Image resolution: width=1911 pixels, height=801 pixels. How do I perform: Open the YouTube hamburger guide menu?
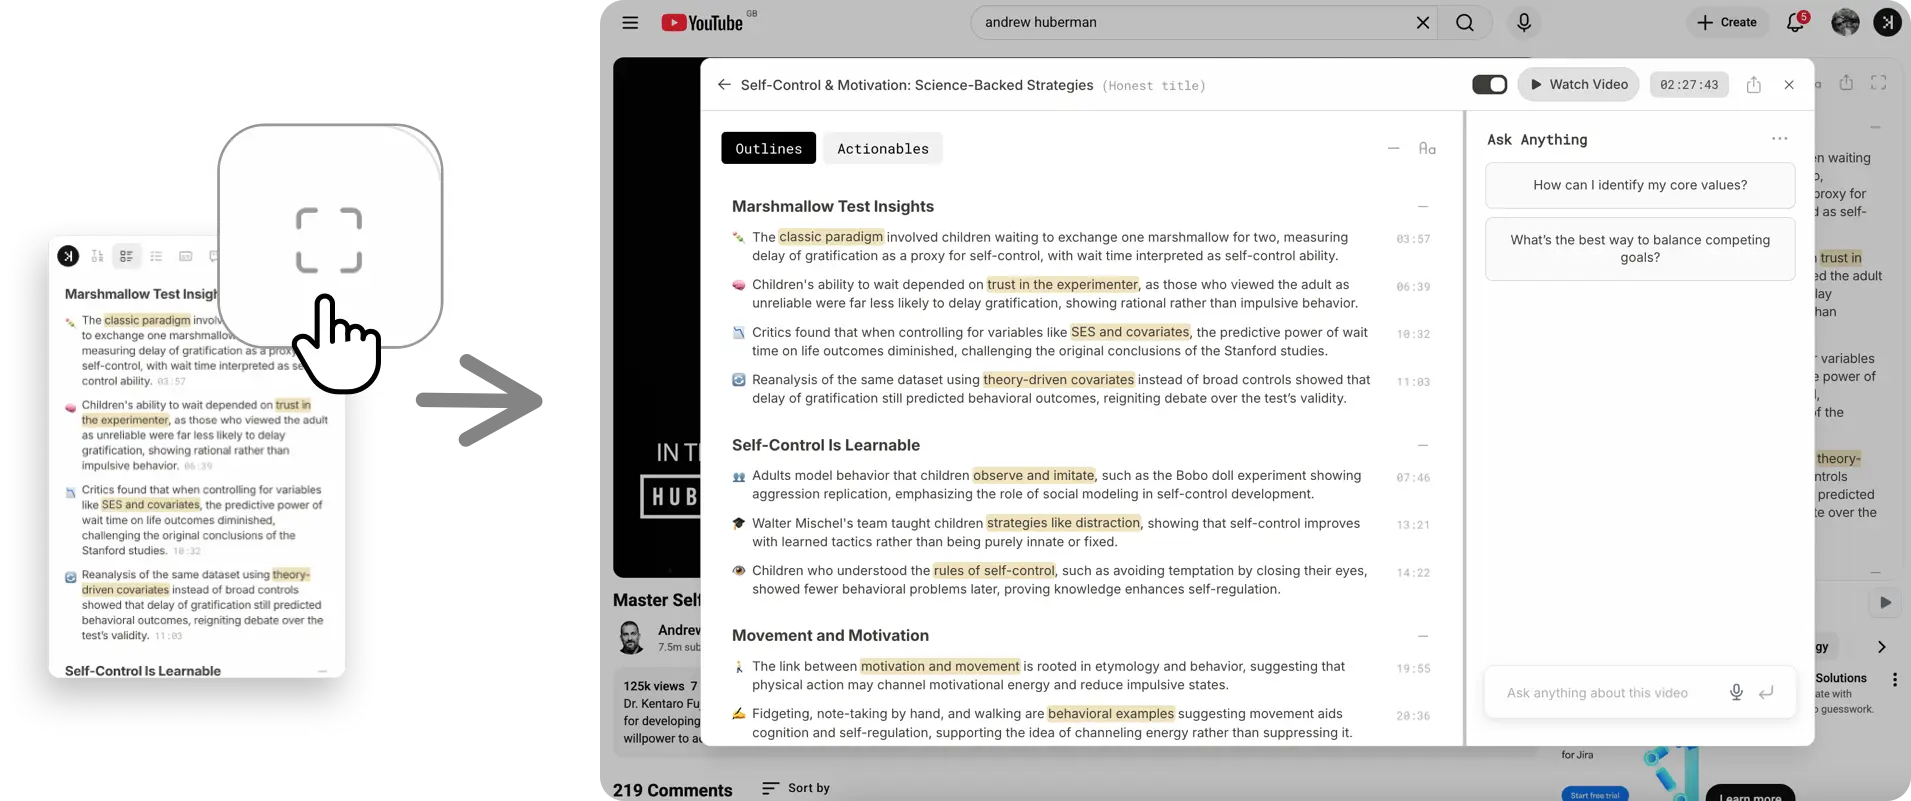630,22
